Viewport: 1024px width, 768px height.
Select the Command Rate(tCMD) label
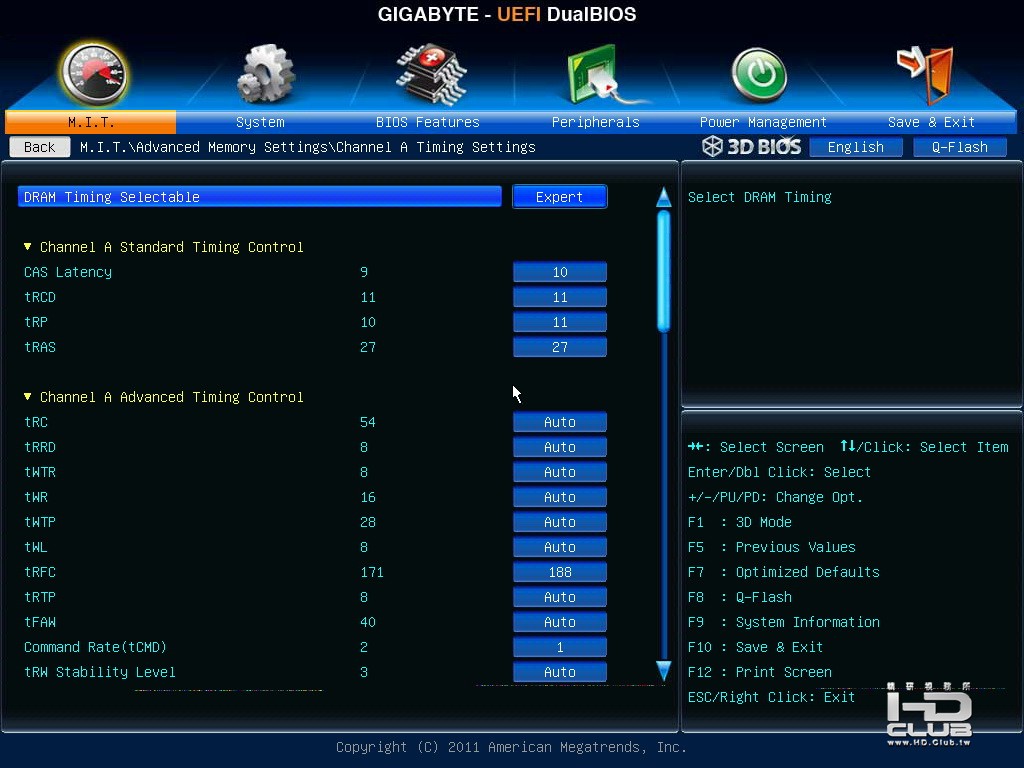pyautogui.click(x=95, y=647)
